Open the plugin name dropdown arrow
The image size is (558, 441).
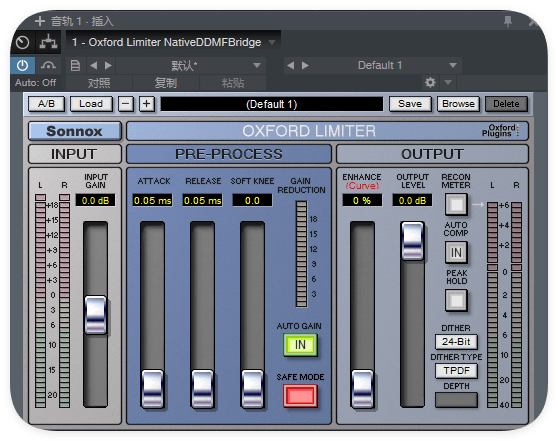(272, 42)
